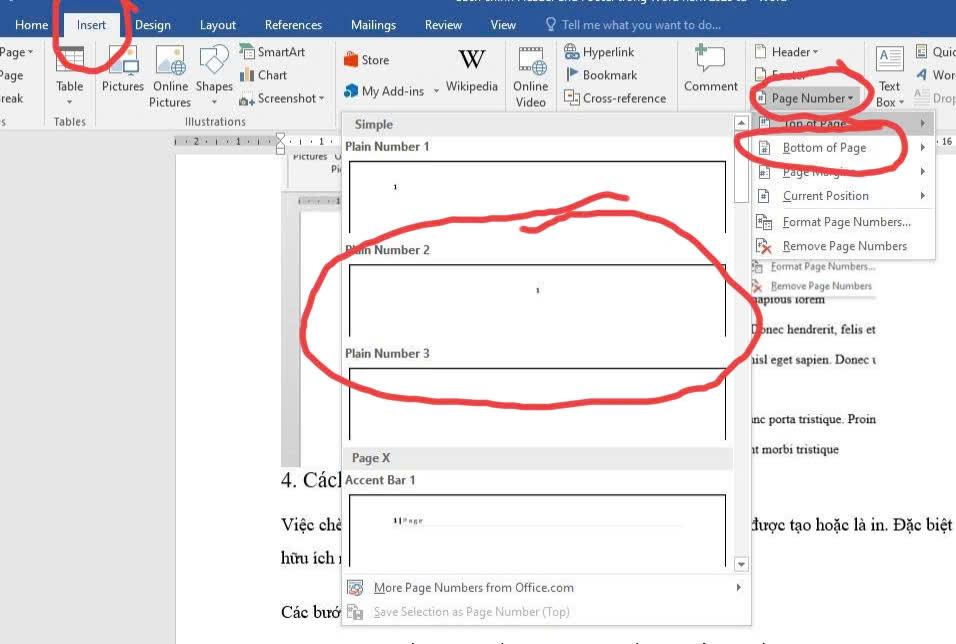Image resolution: width=956 pixels, height=644 pixels.
Task: Choose Format Page Numbers option
Action: tap(846, 222)
